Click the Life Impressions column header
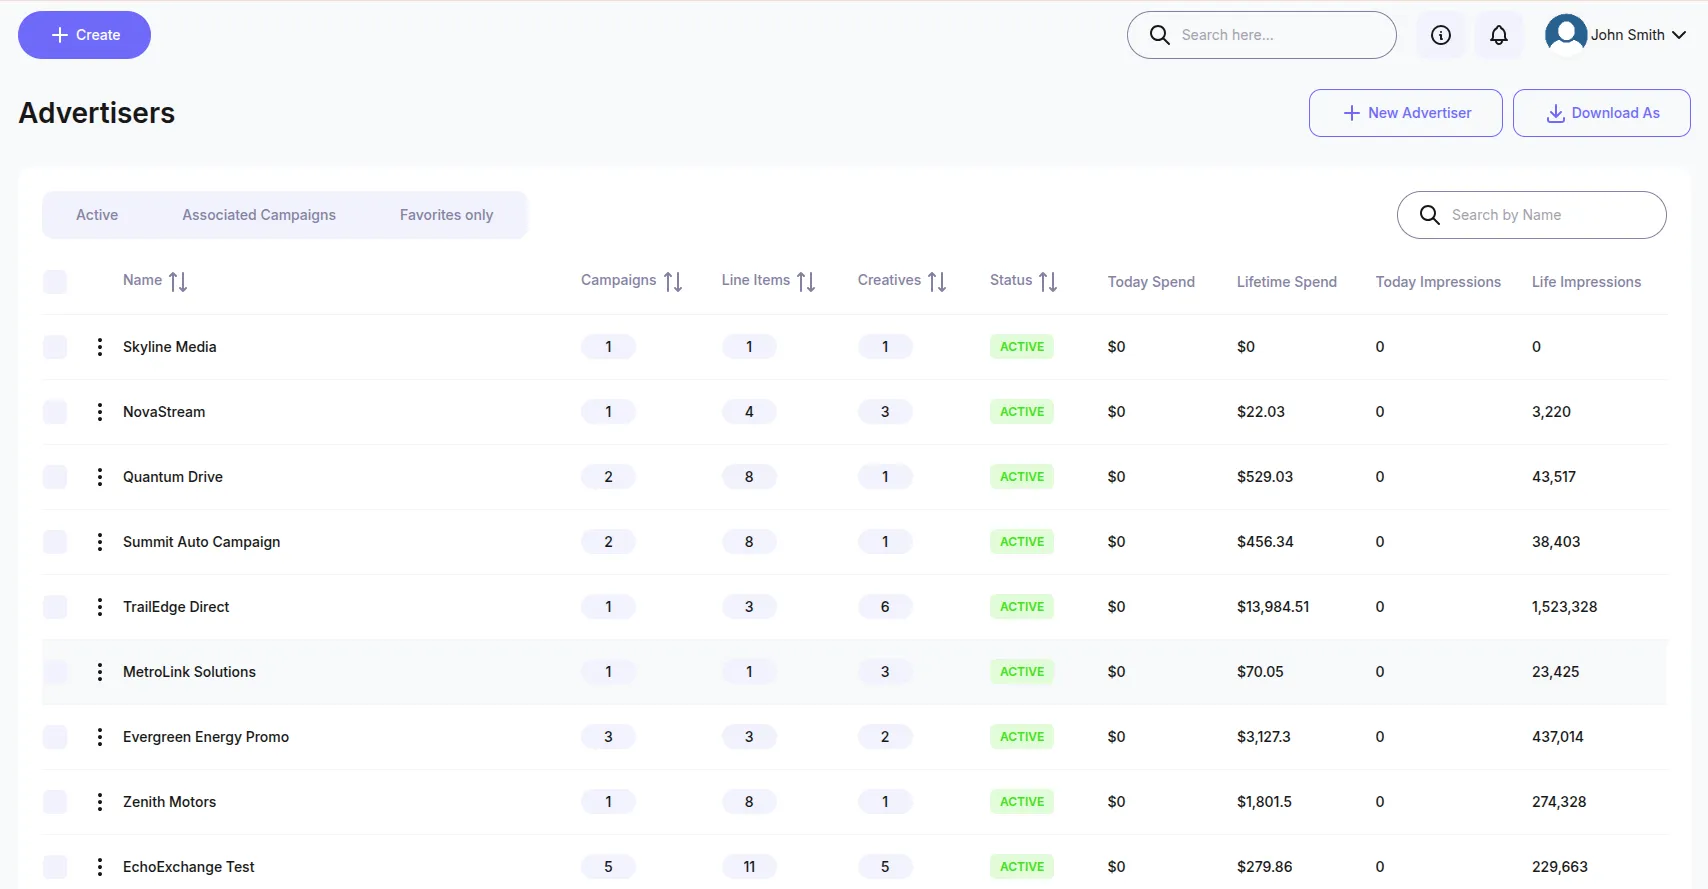Image resolution: width=1708 pixels, height=889 pixels. point(1587,282)
